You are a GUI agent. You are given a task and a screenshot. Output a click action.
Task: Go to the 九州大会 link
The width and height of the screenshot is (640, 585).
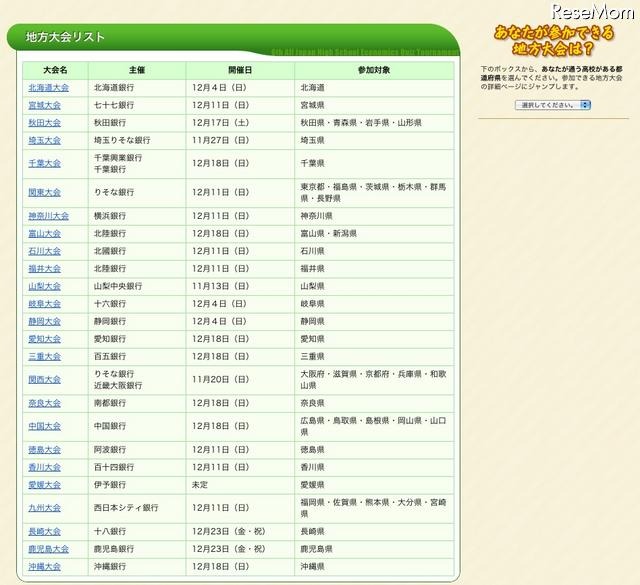pyautogui.click(x=44, y=508)
